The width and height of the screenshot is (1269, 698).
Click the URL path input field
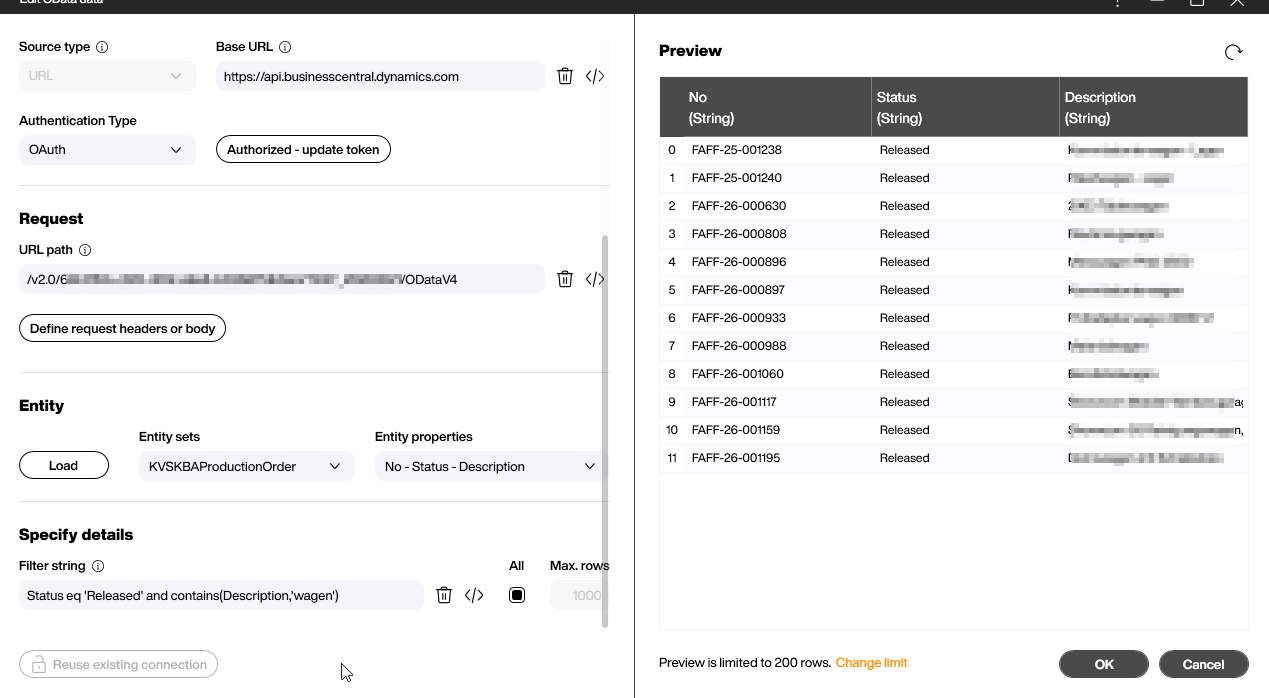(282, 279)
